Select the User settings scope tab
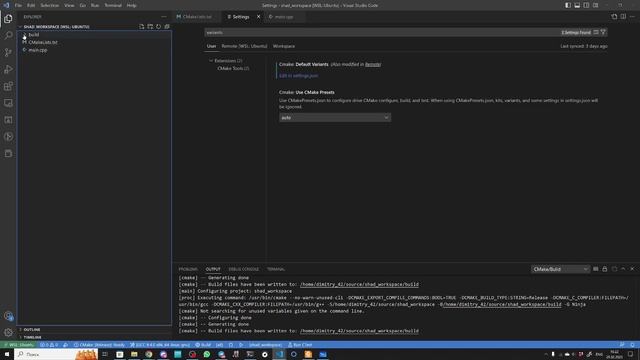640x360 pixels. 211,46
